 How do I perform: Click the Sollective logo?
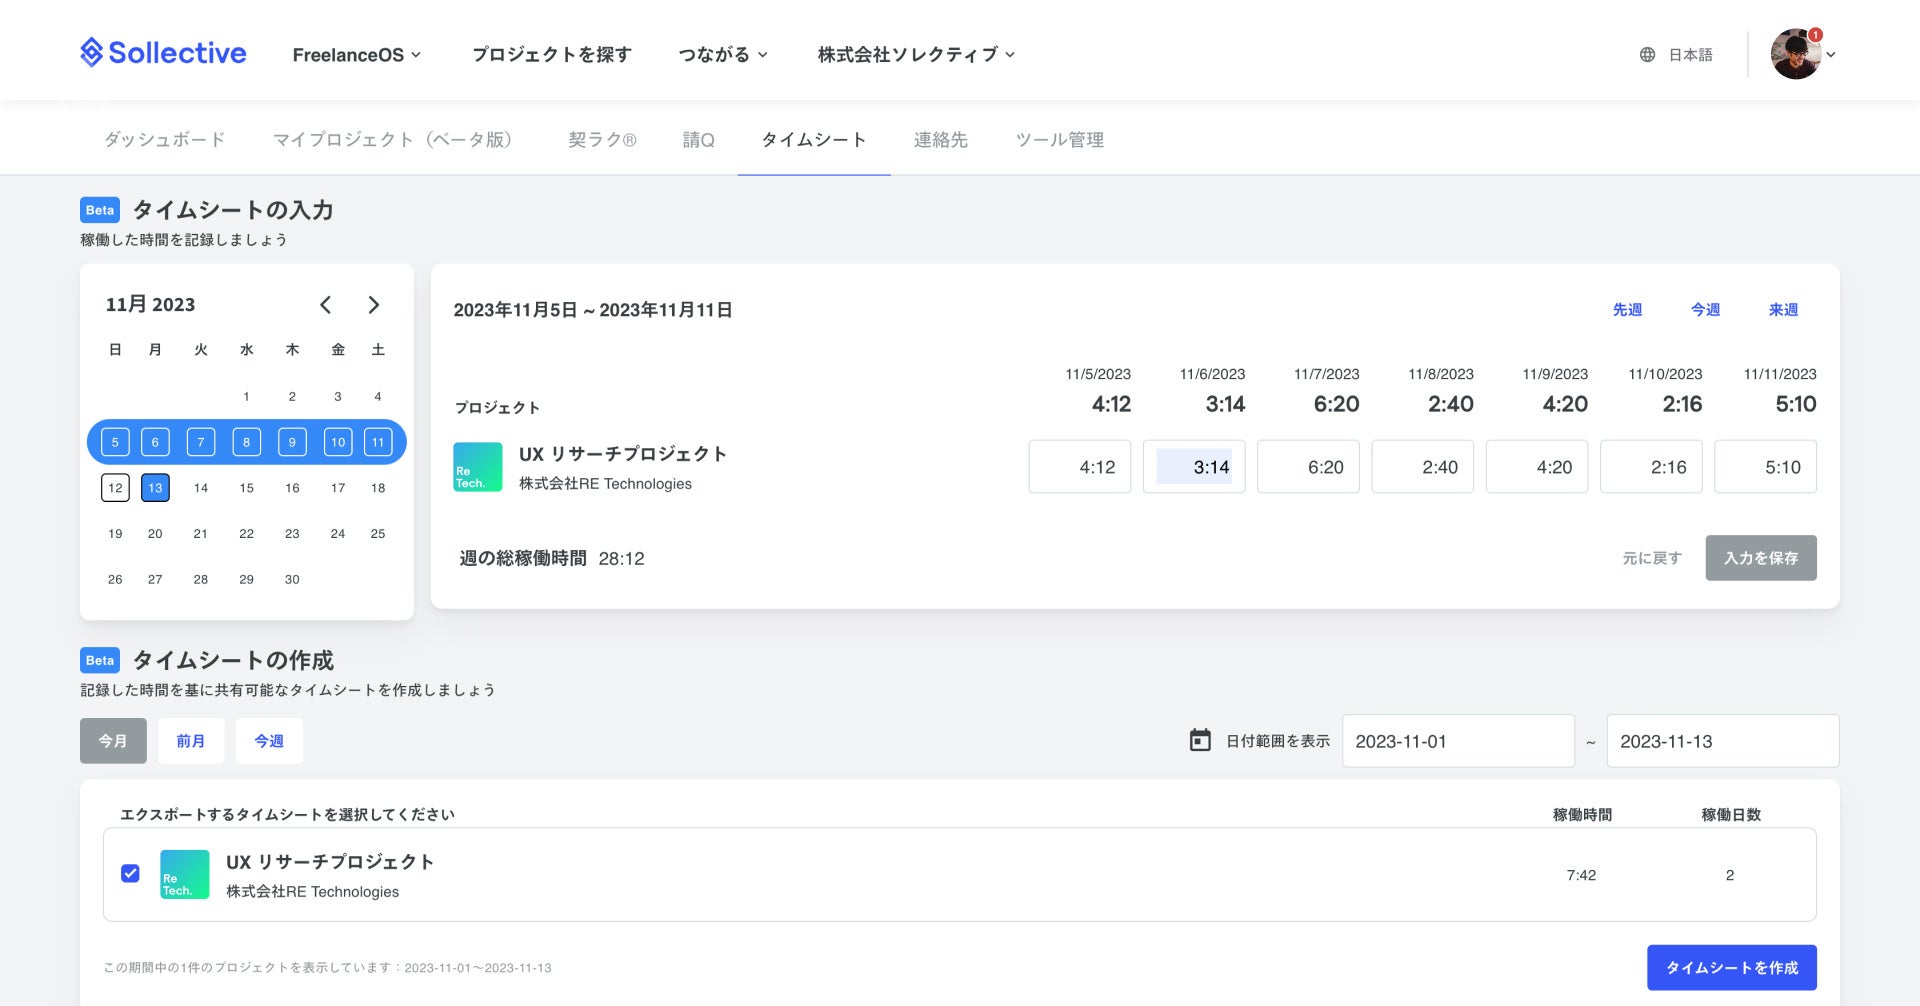point(163,53)
